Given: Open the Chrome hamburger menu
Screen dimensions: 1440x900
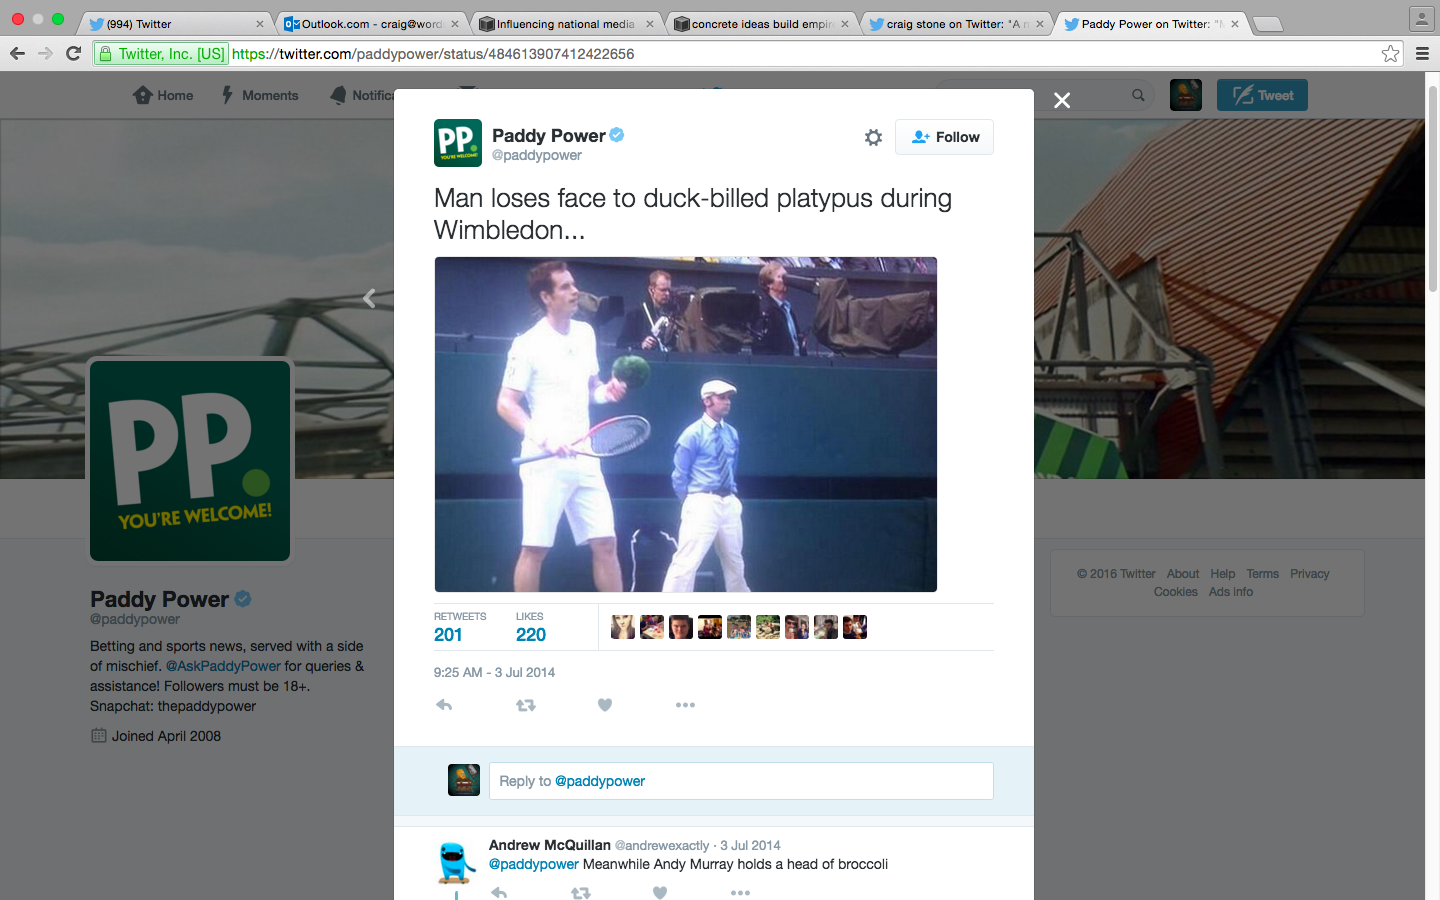Looking at the screenshot, I should click(1422, 54).
